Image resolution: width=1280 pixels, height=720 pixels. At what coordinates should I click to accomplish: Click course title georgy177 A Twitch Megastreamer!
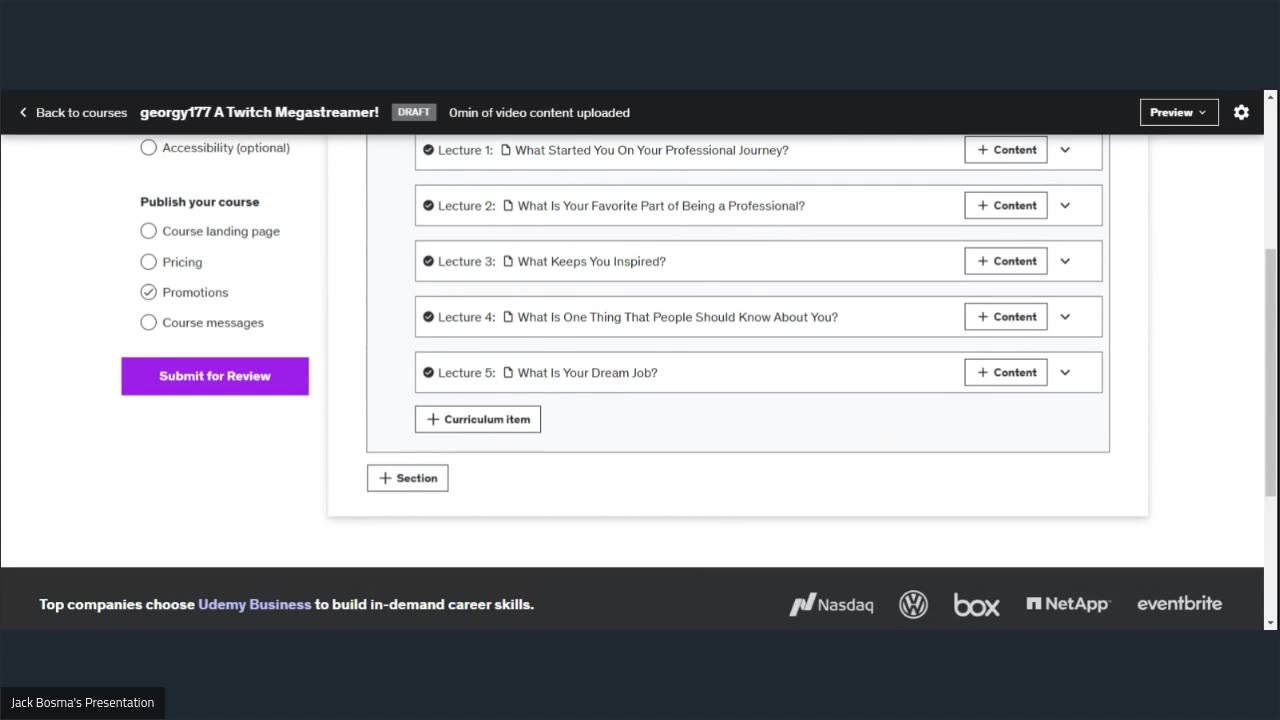(259, 113)
